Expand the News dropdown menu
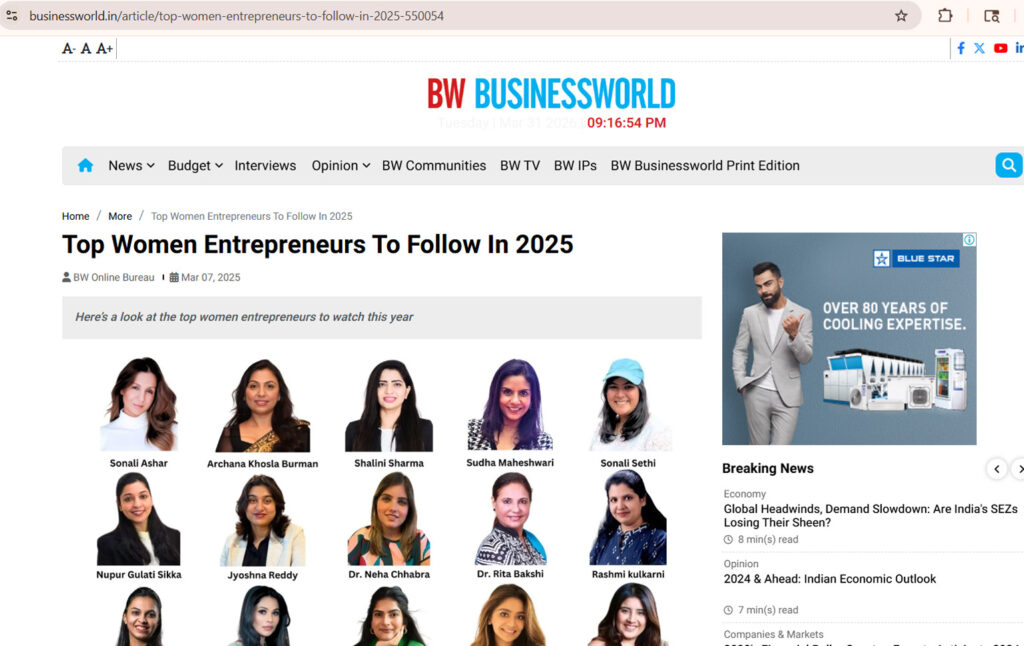This screenshot has width=1024, height=646. coord(131,166)
